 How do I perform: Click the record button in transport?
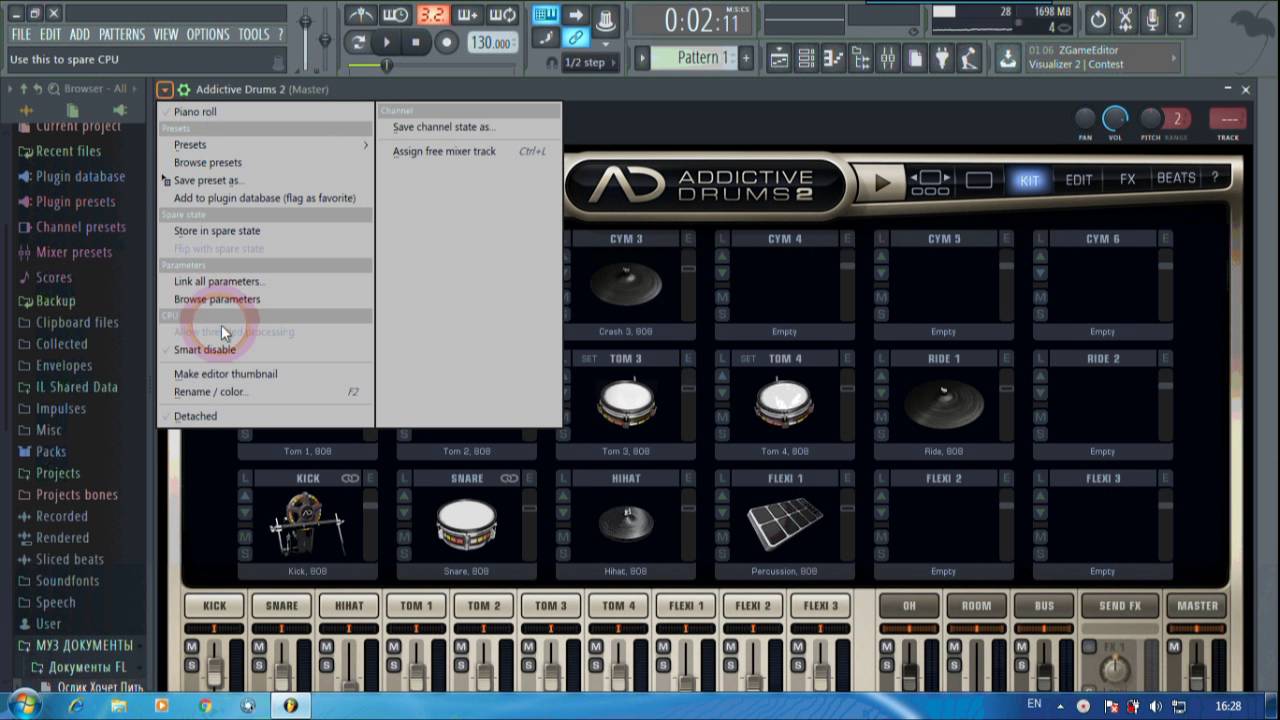pos(446,42)
